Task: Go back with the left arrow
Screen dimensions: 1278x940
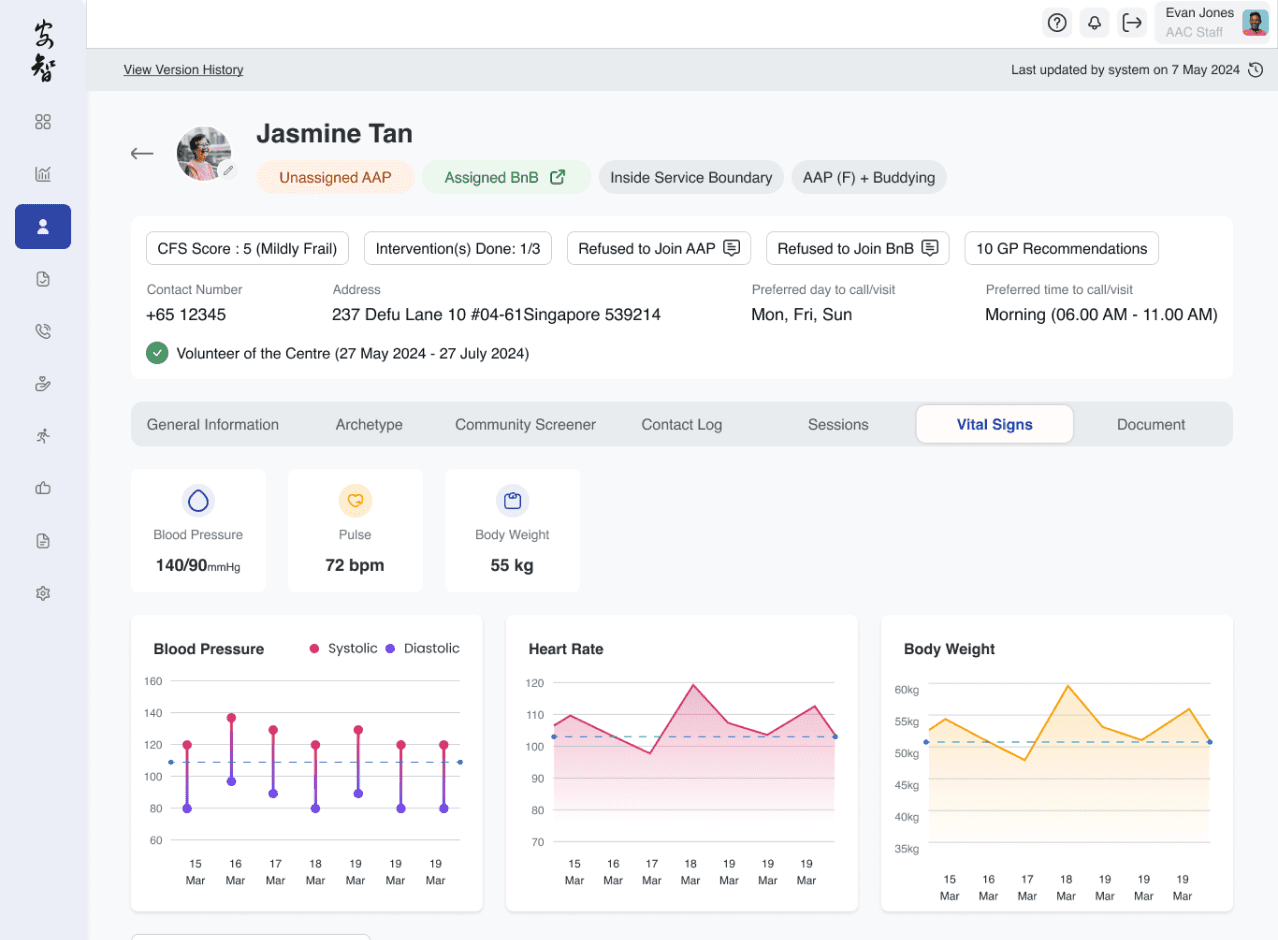Action: pyautogui.click(x=142, y=153)
